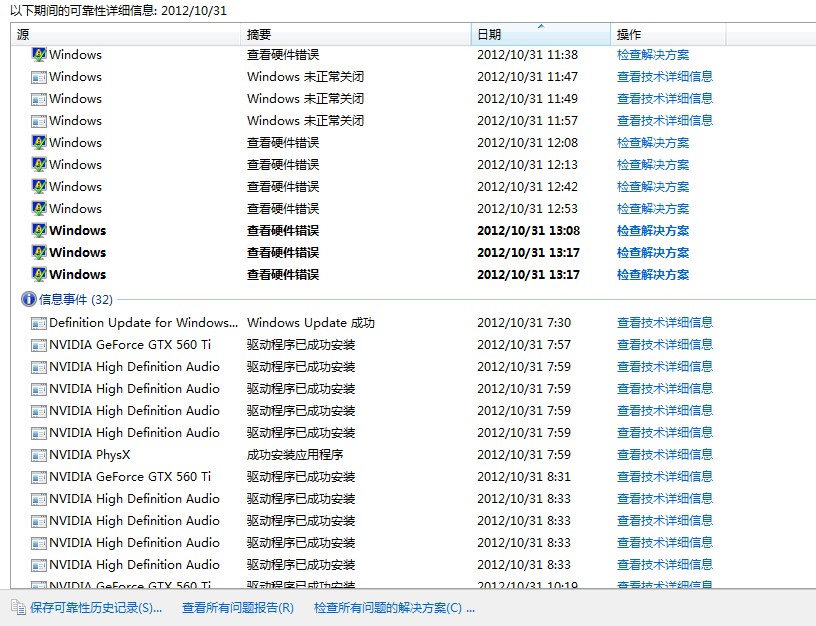Sort by the 源 column header

point(126,34)
